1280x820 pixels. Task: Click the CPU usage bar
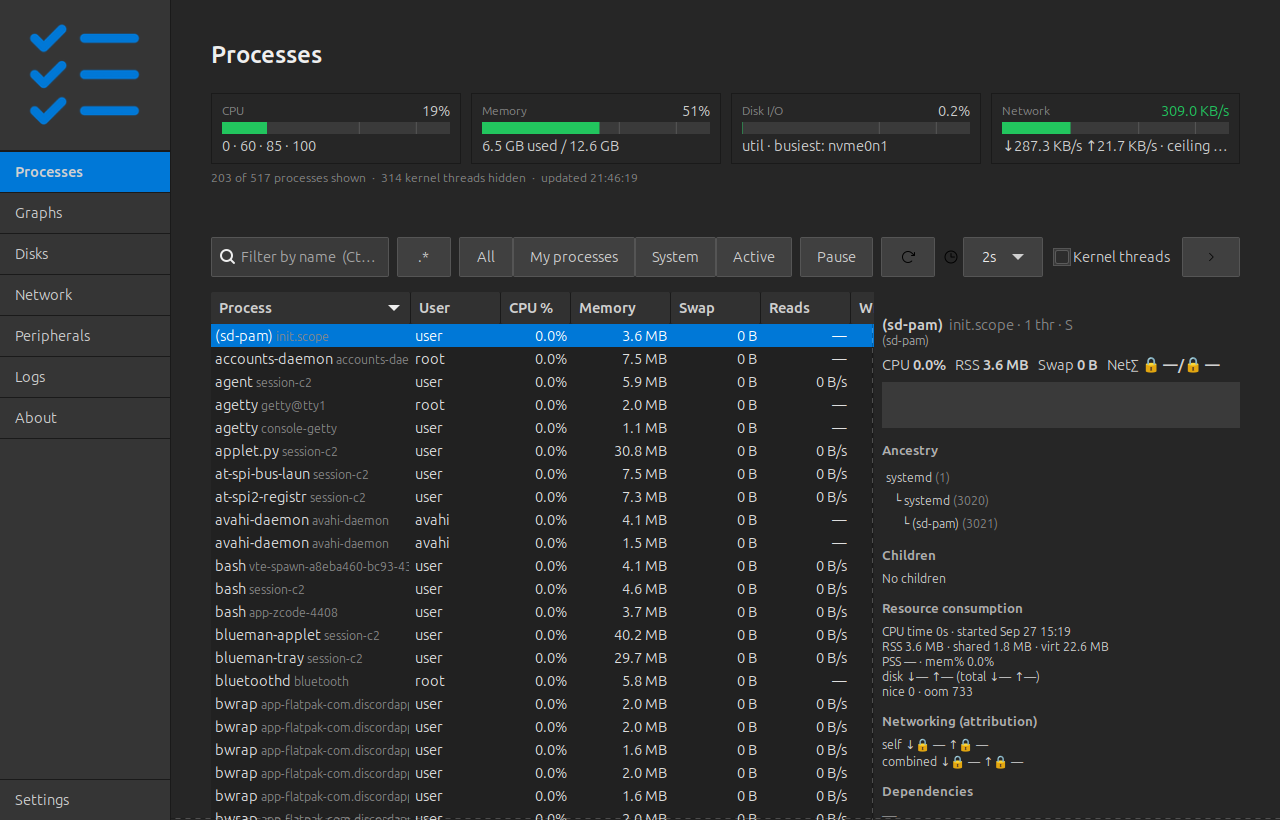336,128
